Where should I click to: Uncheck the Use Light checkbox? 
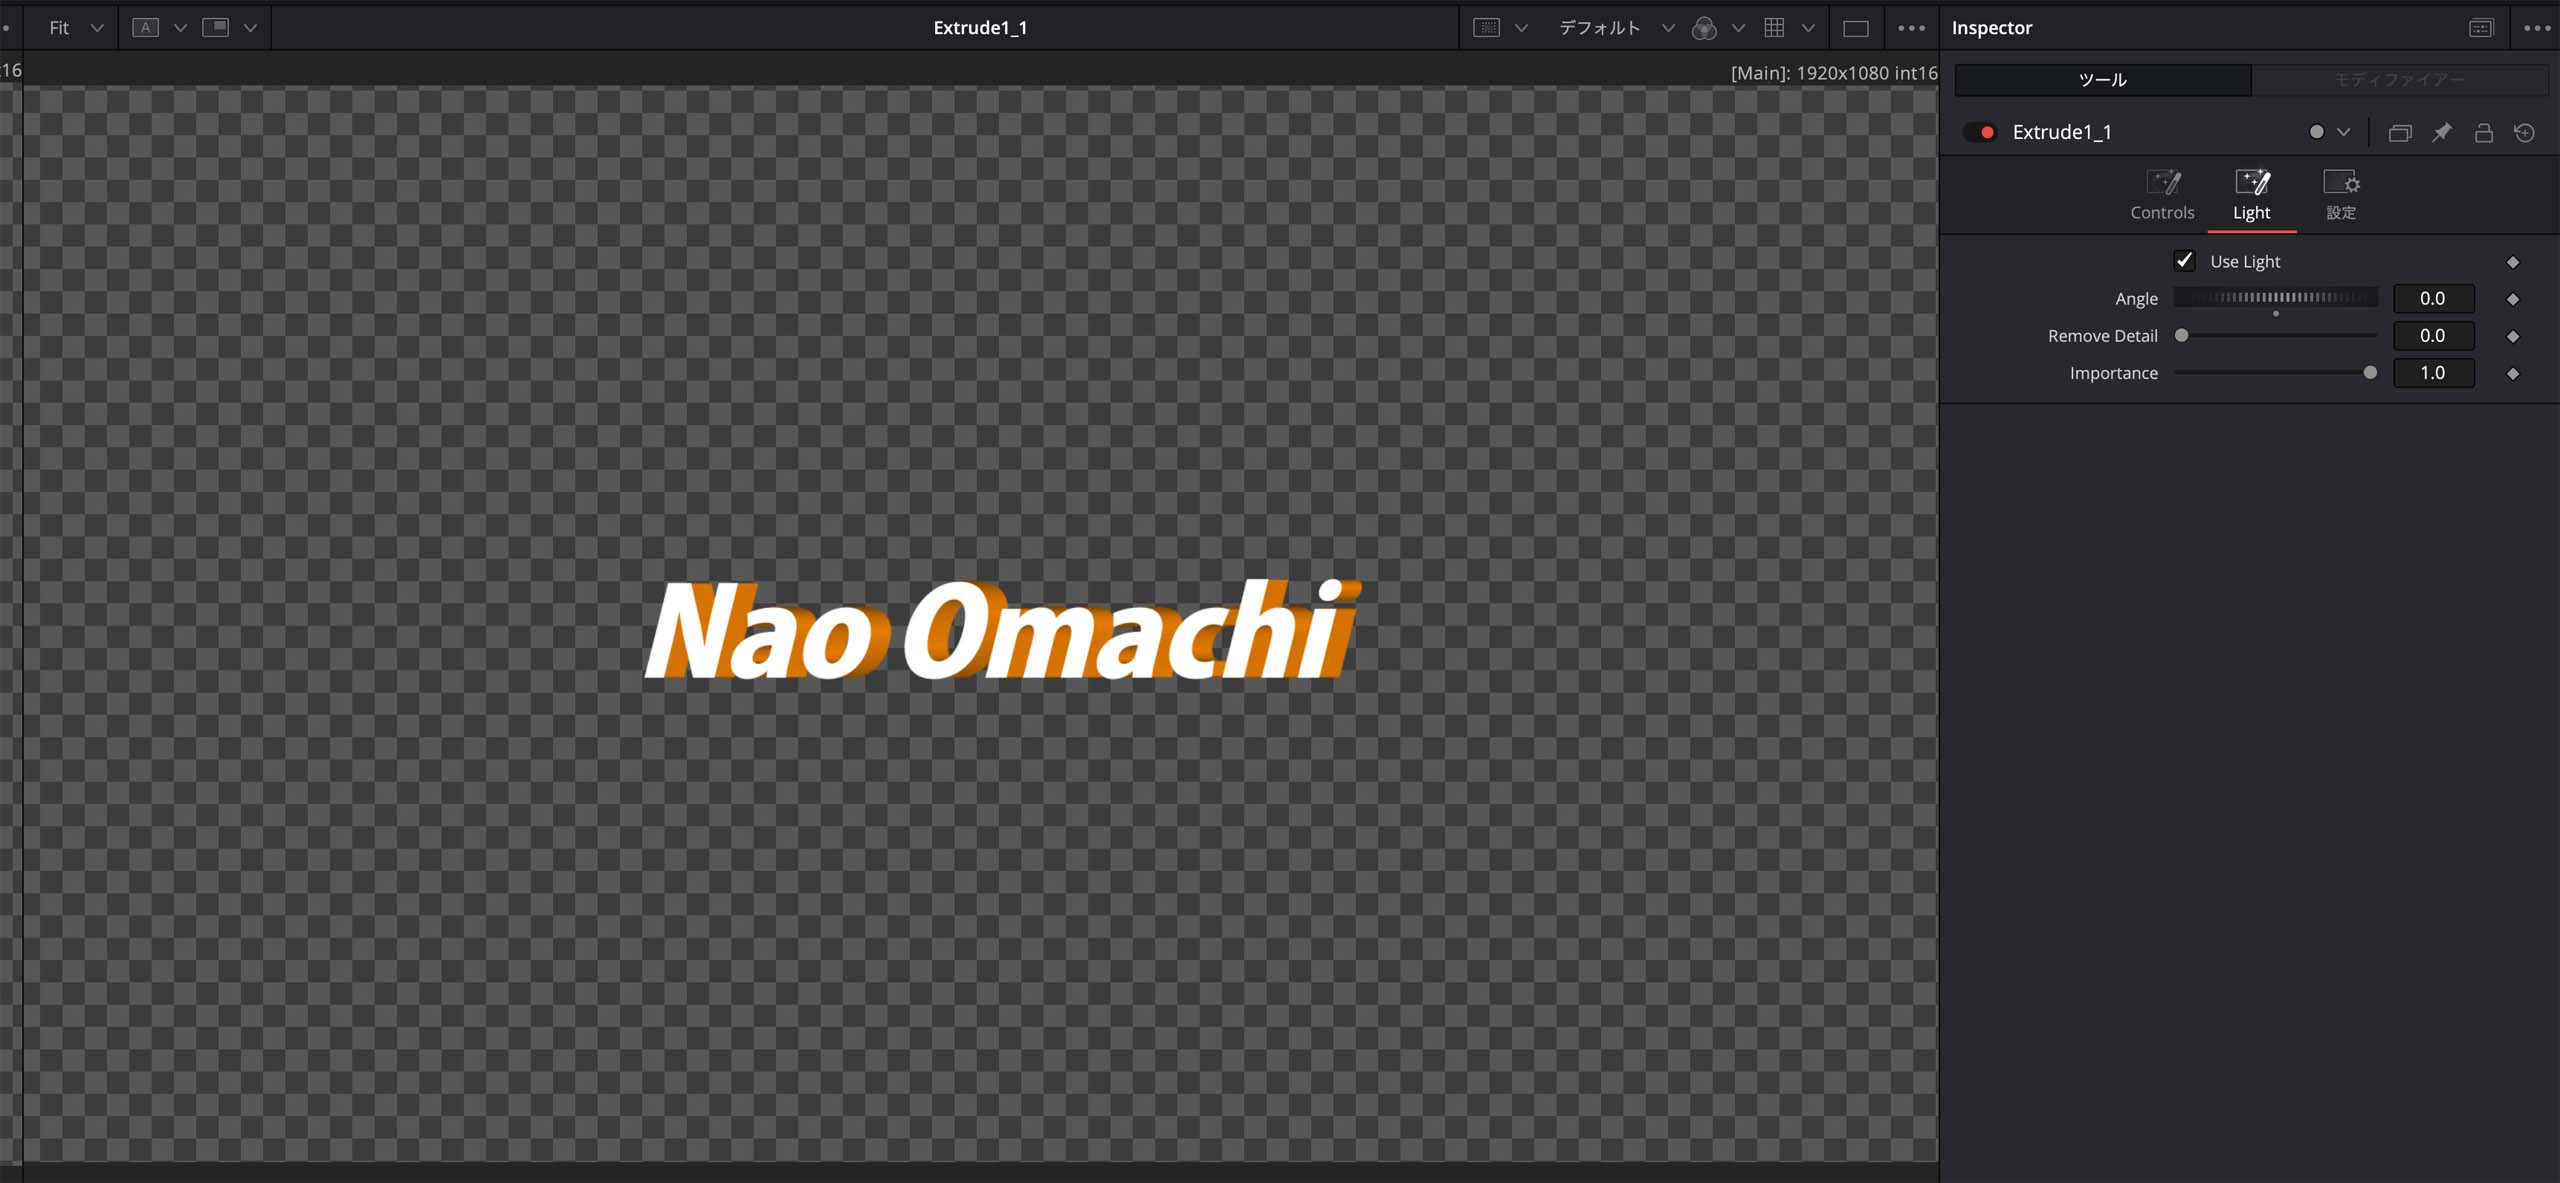click(x=2184, y=261)
